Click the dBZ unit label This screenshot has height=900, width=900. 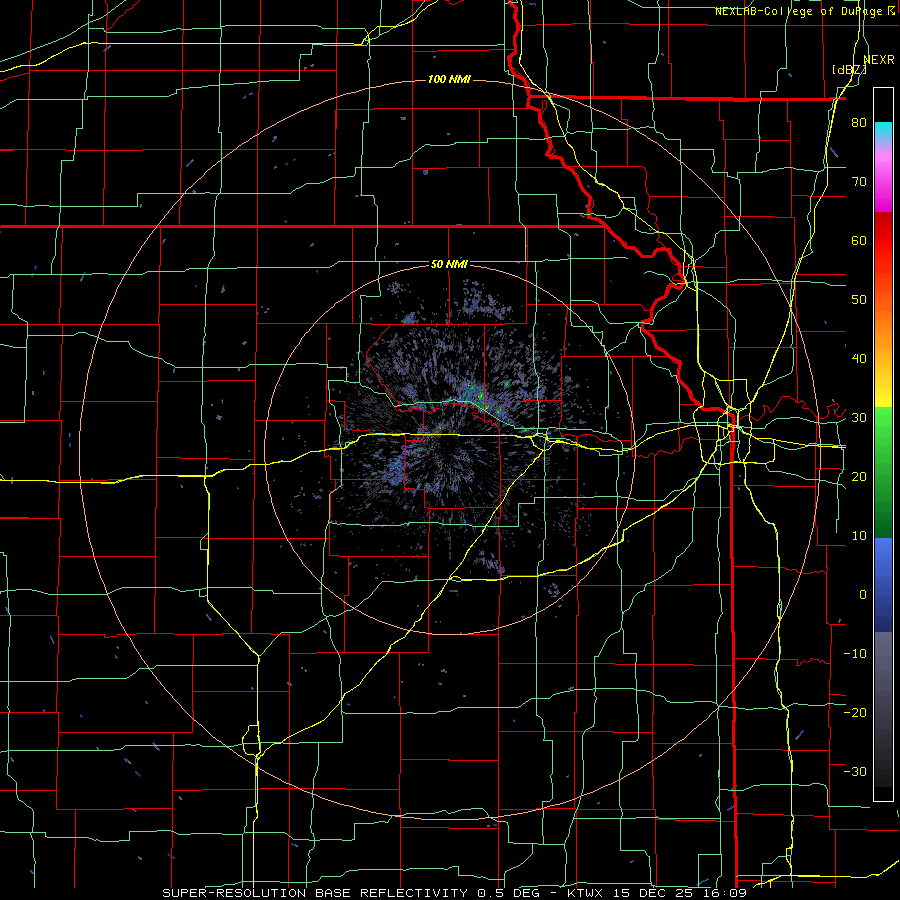849,70
